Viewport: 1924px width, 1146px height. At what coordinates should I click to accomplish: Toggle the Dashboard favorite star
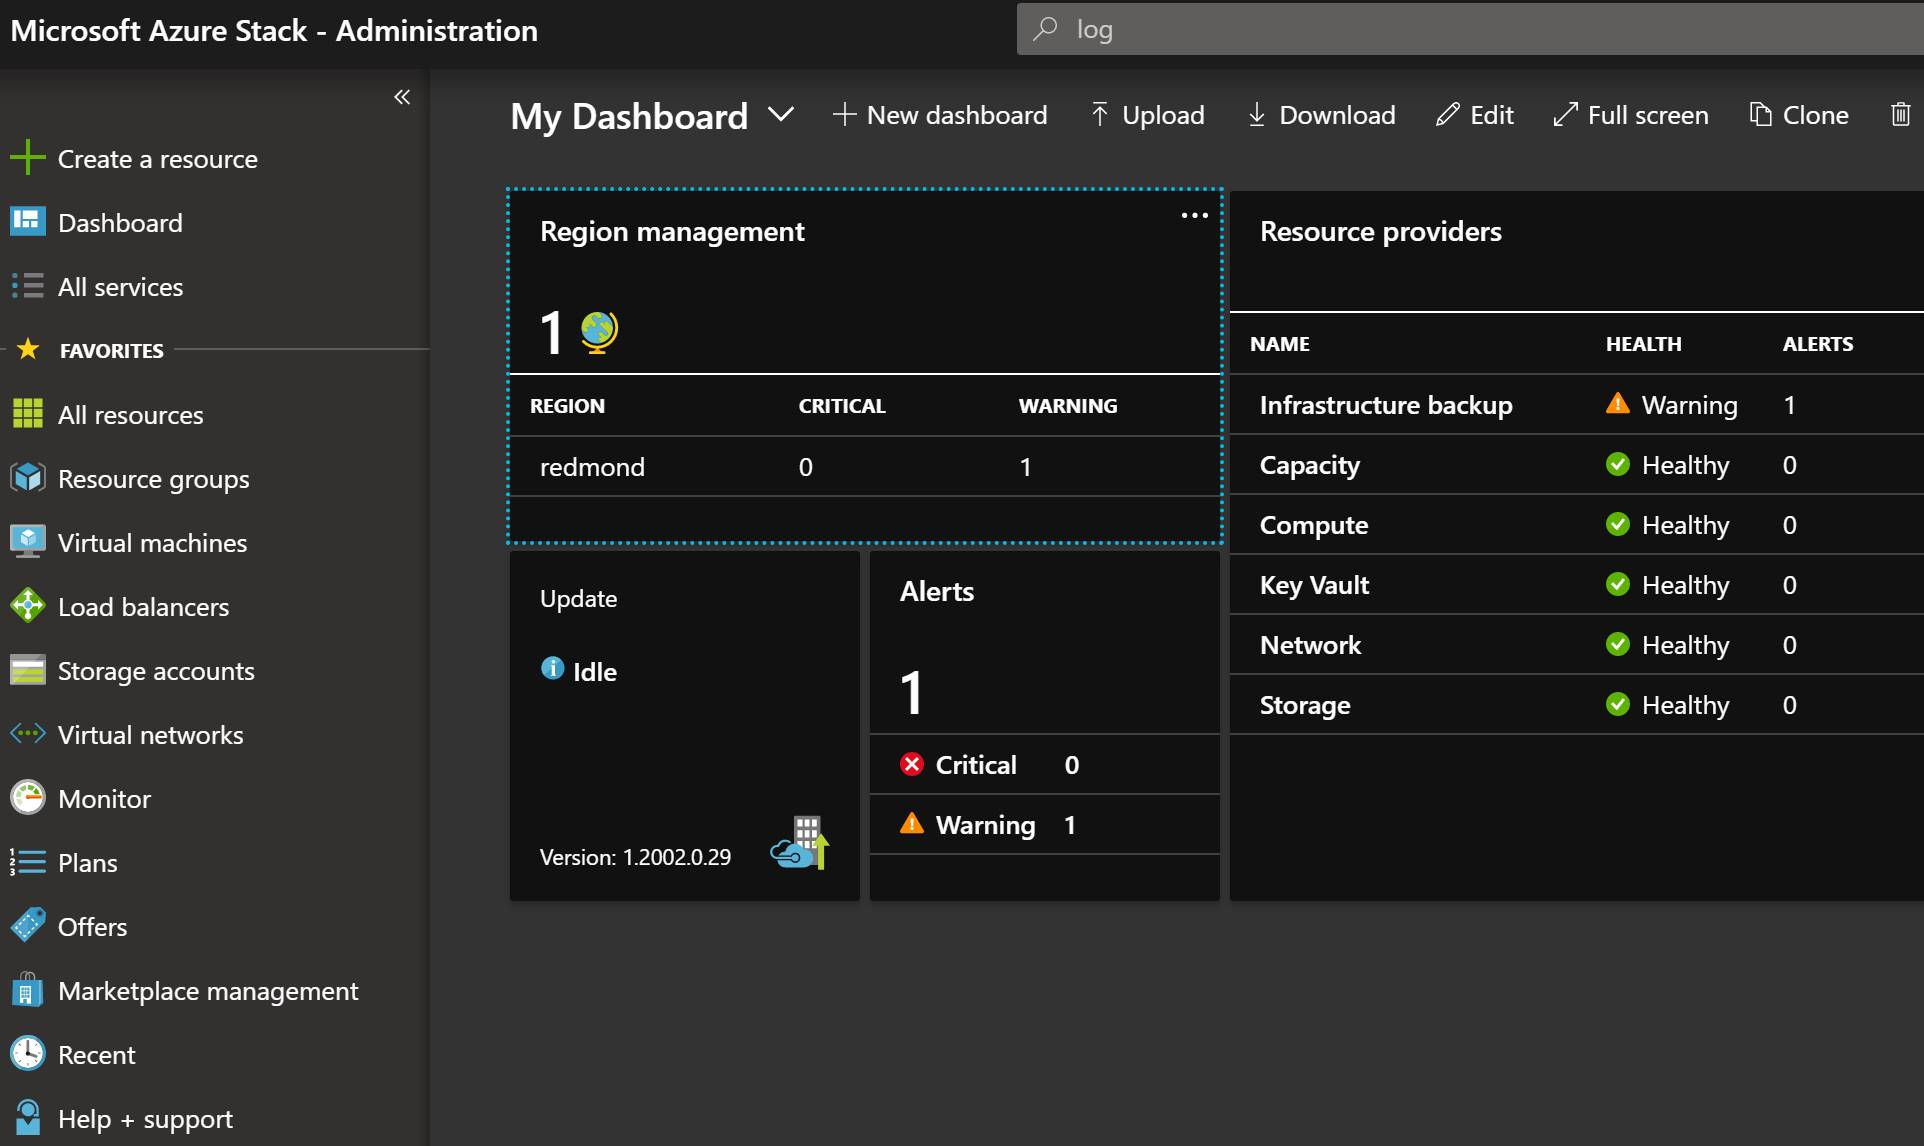tap(397, 222)
